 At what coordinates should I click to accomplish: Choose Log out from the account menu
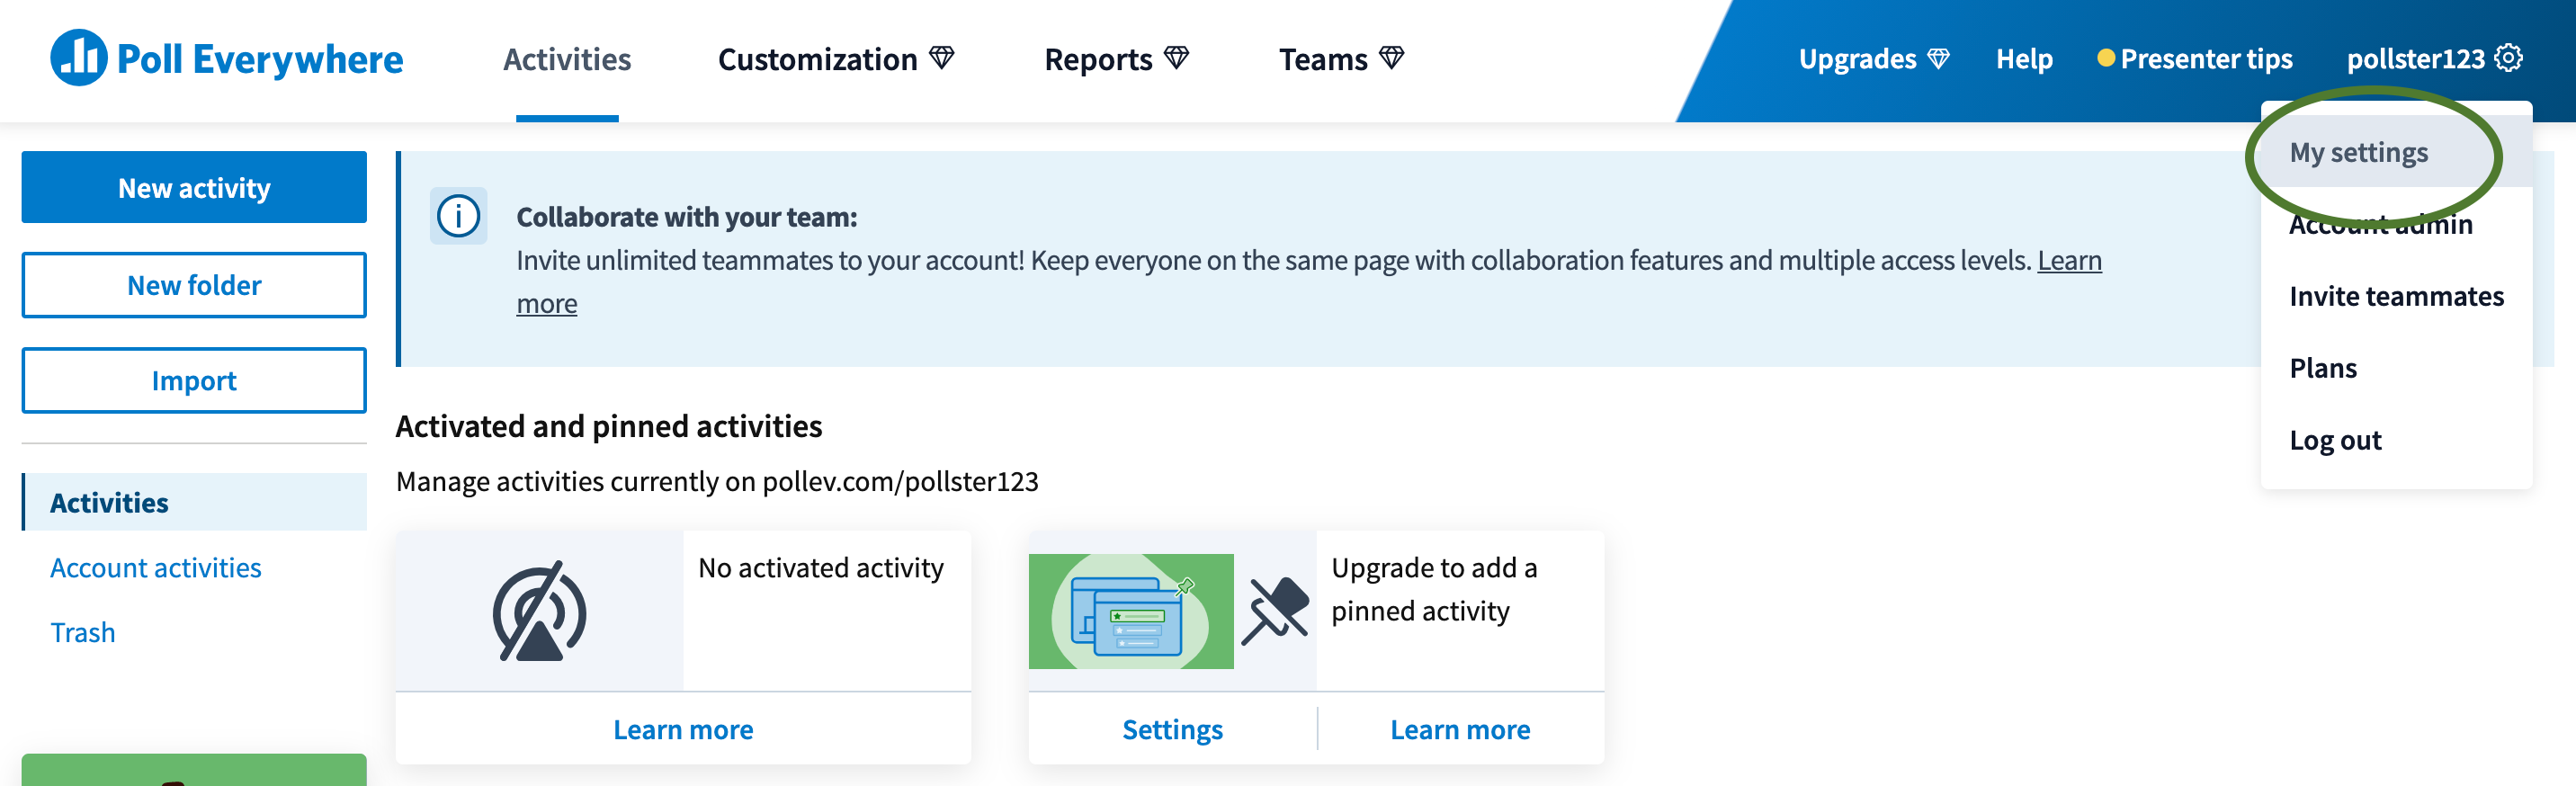2396,440
